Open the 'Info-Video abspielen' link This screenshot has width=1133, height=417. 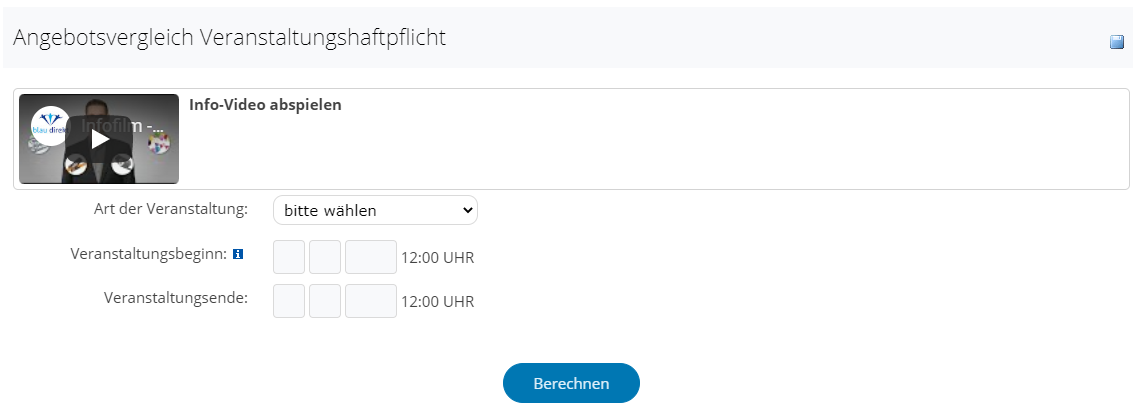265,104
